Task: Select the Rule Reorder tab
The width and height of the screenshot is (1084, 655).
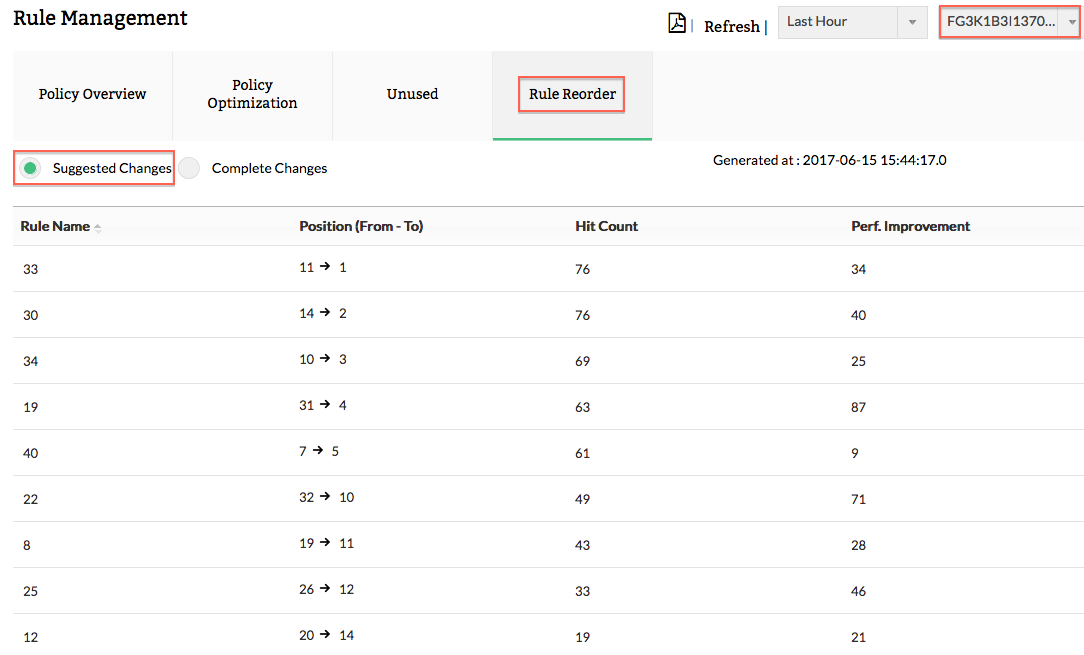Action: coord(572,94)
